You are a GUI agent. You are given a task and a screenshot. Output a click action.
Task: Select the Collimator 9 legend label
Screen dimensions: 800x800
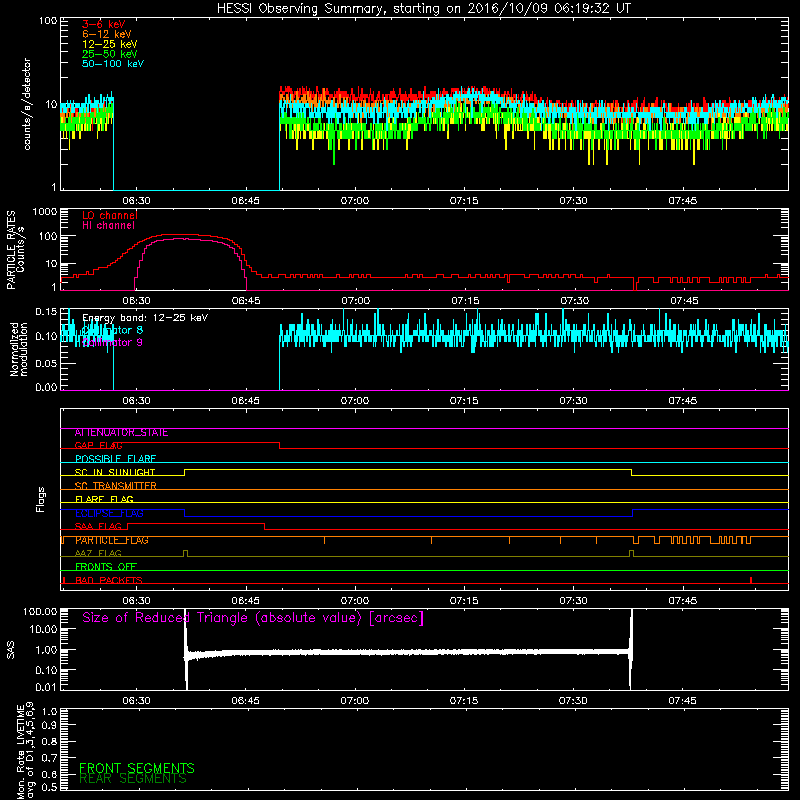point(112,342)
